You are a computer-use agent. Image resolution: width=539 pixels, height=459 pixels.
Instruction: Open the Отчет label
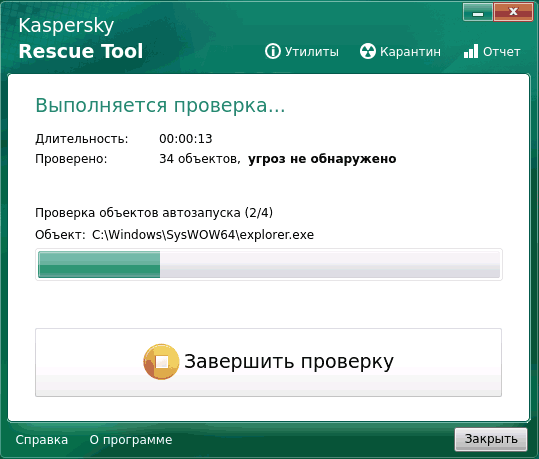[x=502, y=52]
